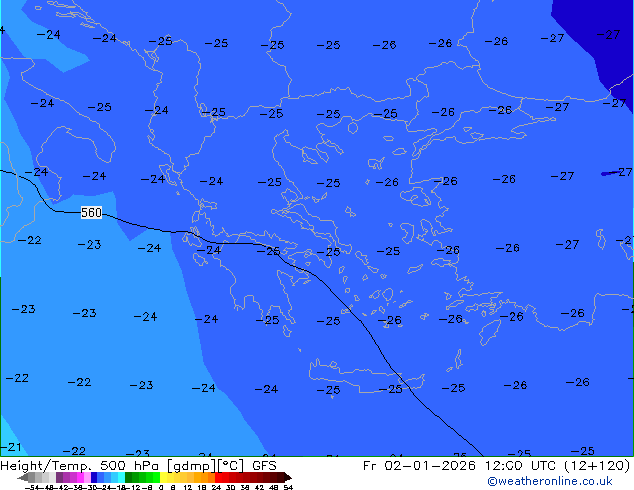
Task: Click the 560 height contour label
Action: point(91,213)
